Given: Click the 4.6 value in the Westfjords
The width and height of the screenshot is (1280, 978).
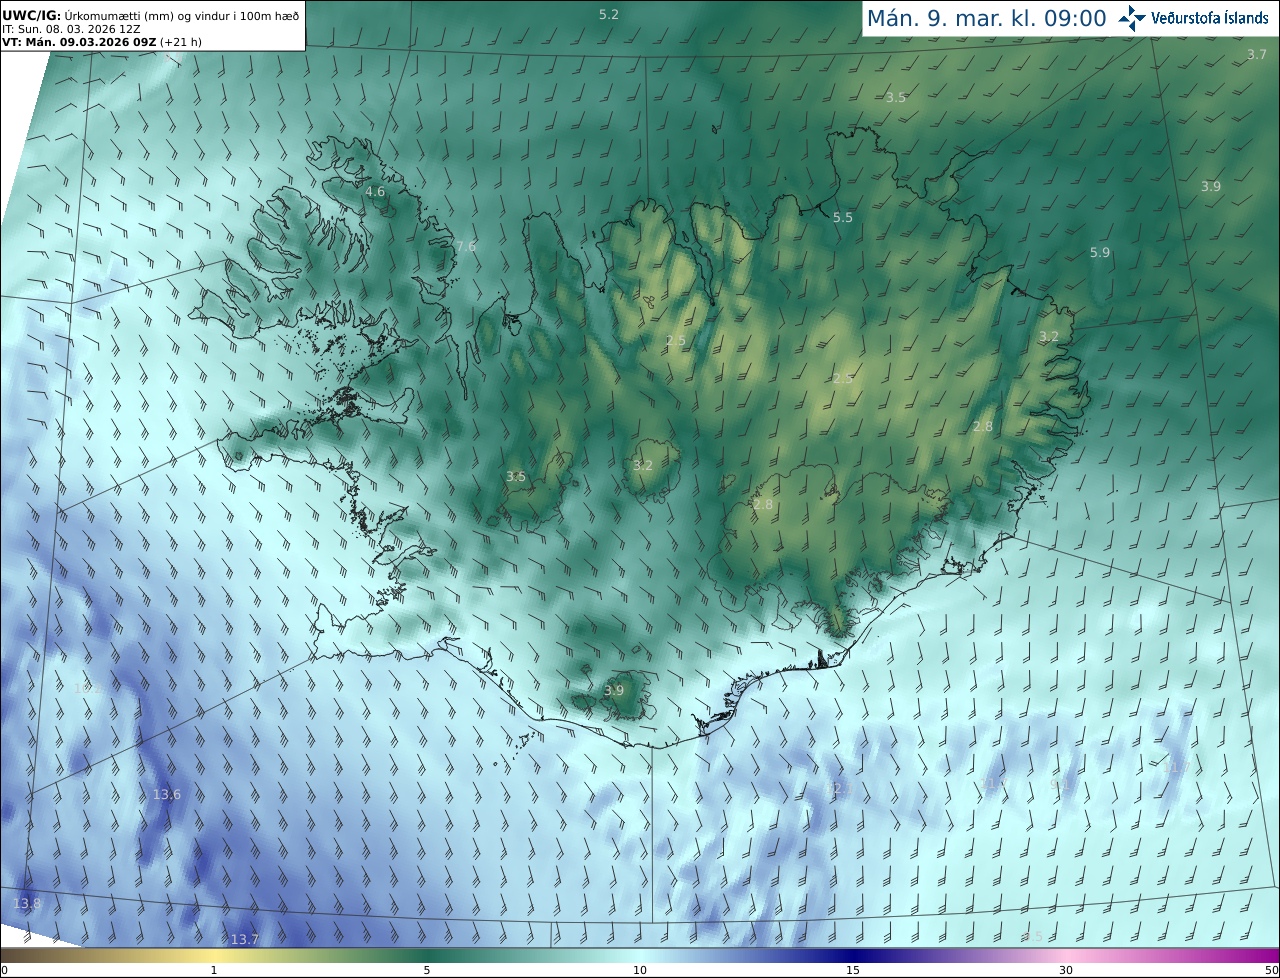Looking at the screenshot, I should pyautogui.click(x=375, y=191).
